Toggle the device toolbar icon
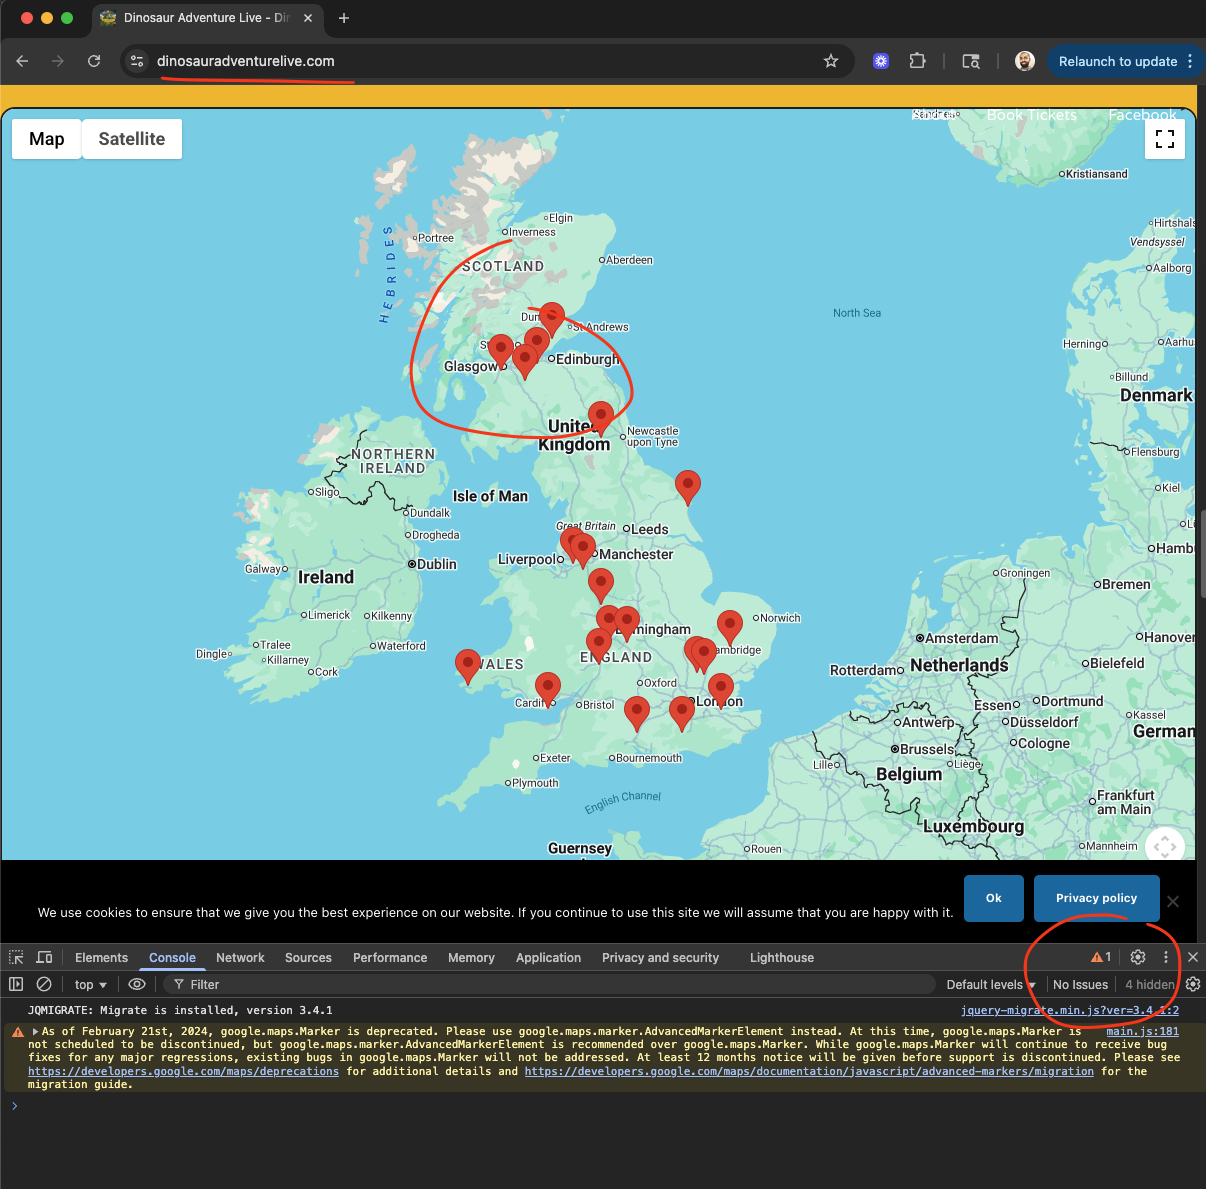Image resolution: width=1206 pixels, height=1189 pixels. point(44,957)
